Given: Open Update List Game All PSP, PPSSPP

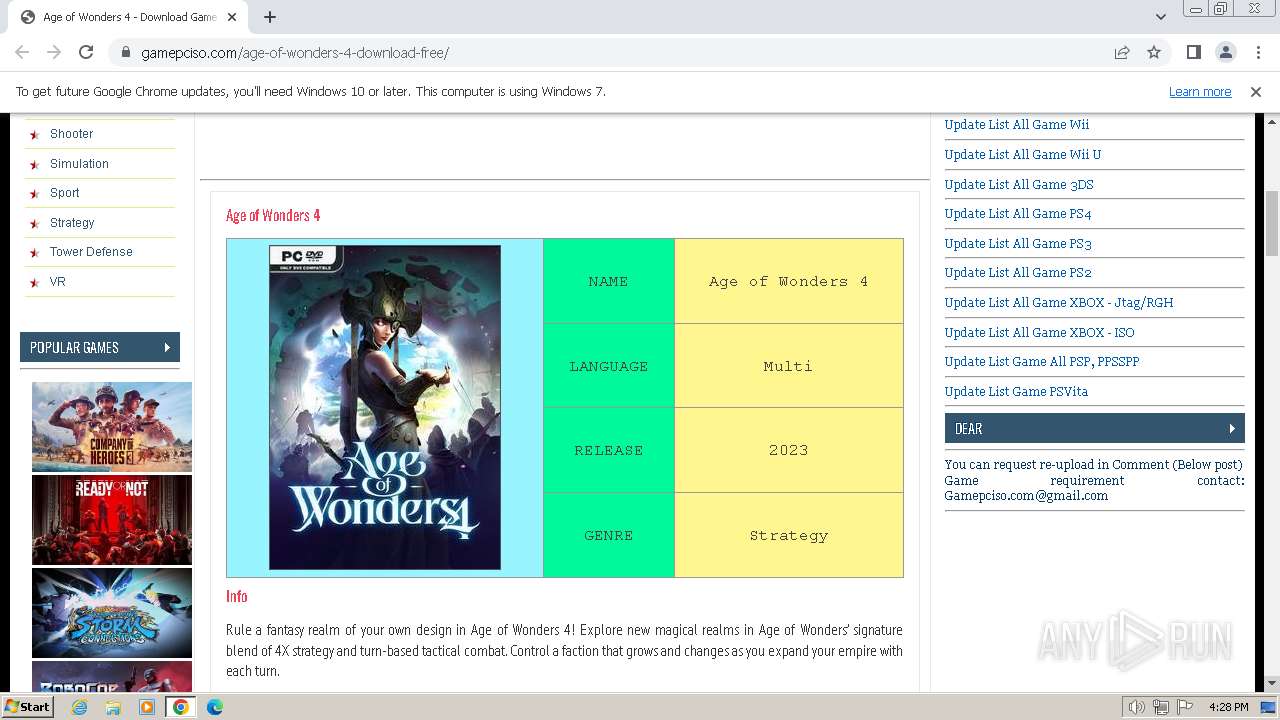Looking at the screenshot, I should [x=1042, y=362].
